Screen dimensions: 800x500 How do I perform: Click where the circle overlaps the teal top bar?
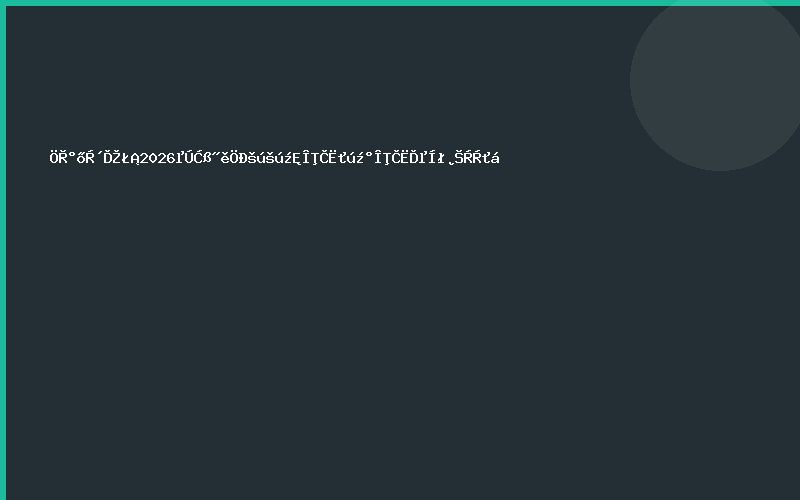tap(720, 3)
